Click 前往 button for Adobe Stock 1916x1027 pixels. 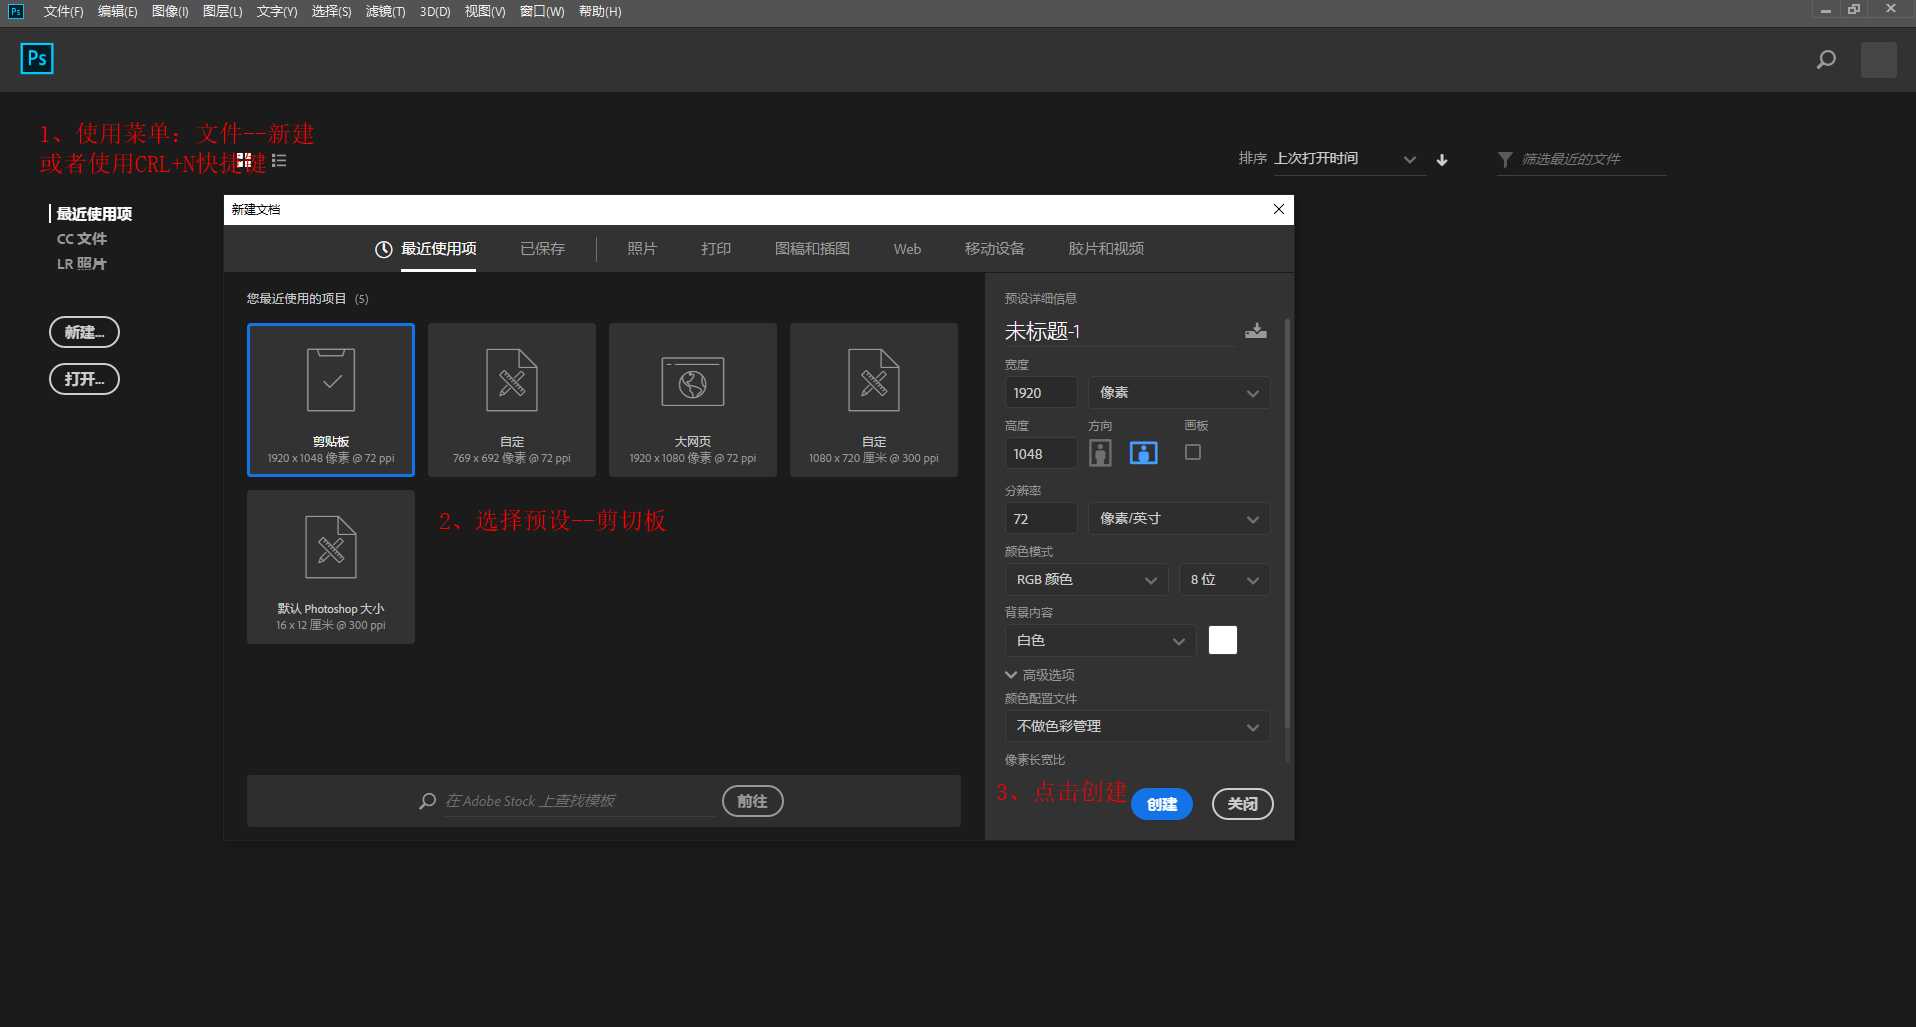(752, 801)
